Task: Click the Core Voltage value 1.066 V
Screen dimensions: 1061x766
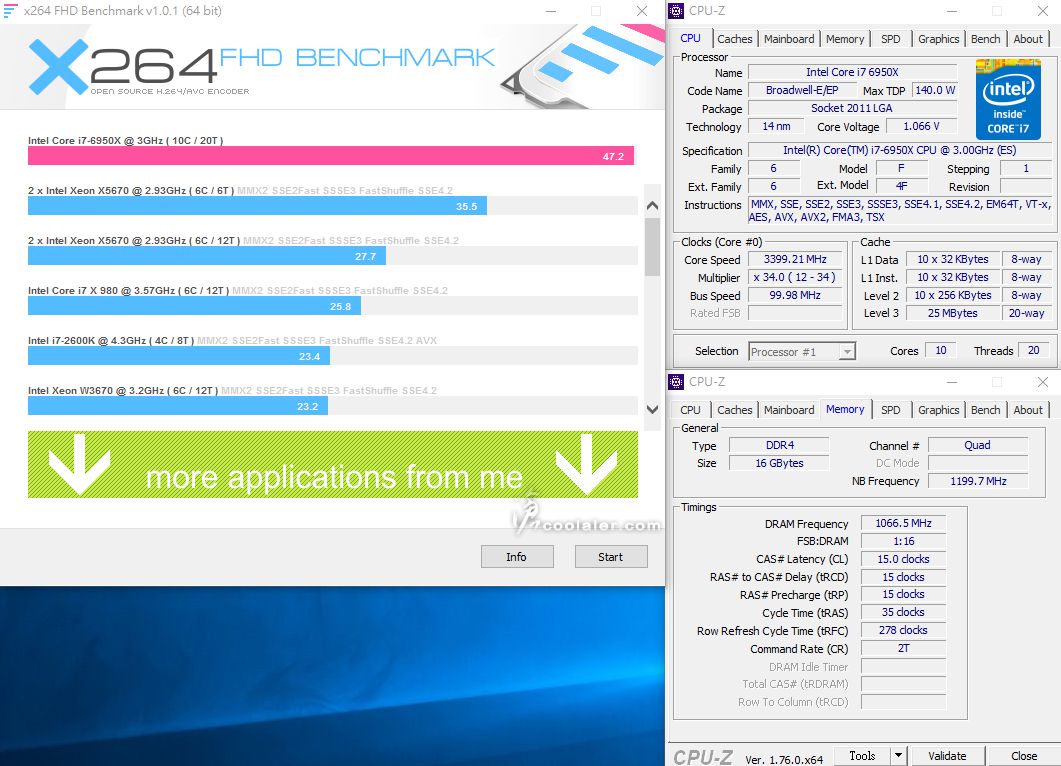Action: click(921, 127)
